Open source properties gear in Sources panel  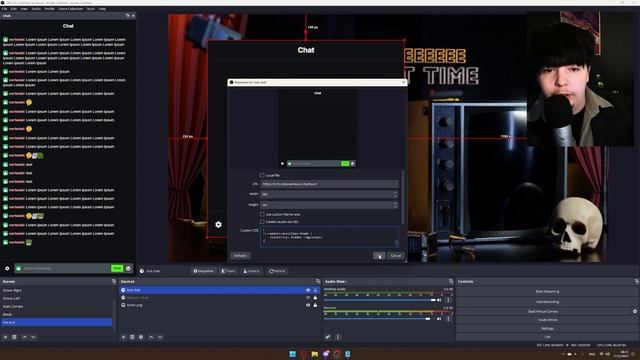click(141, 337)
